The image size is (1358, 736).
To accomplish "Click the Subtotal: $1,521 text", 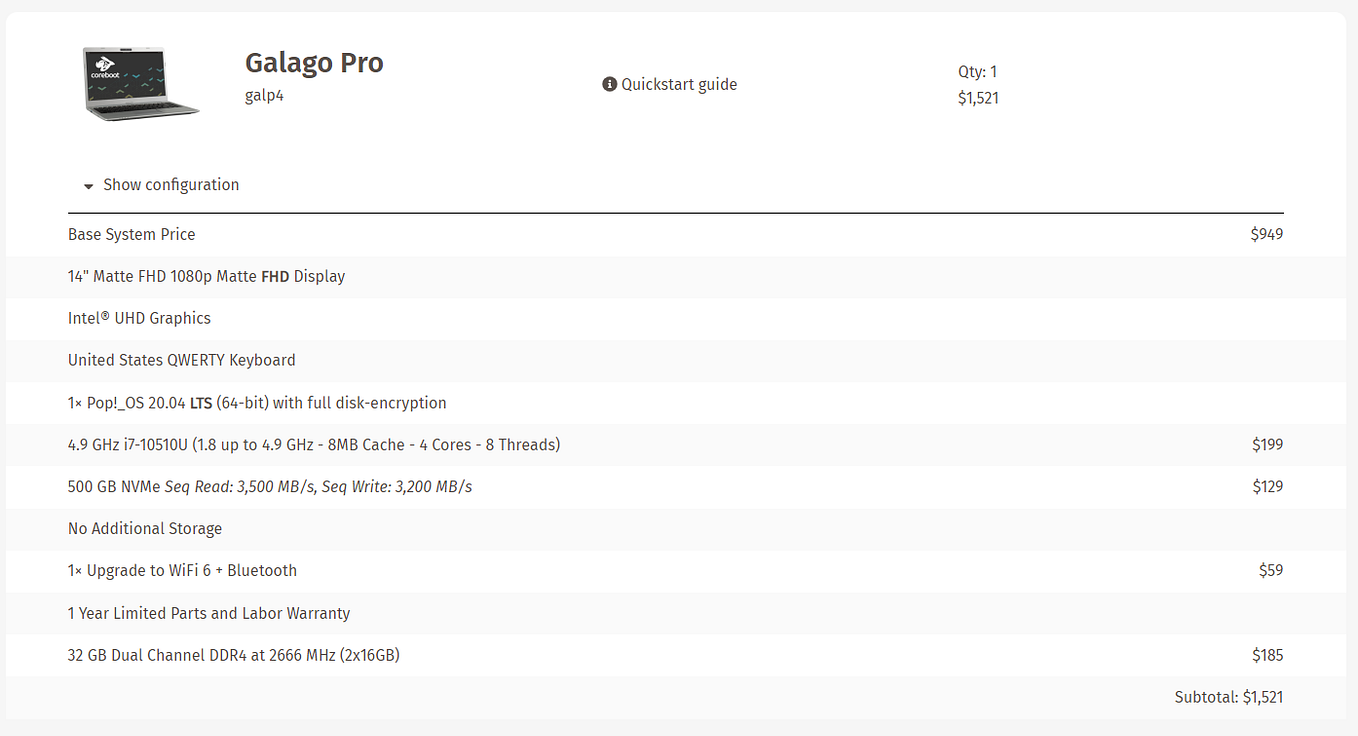I will 1229,698.
